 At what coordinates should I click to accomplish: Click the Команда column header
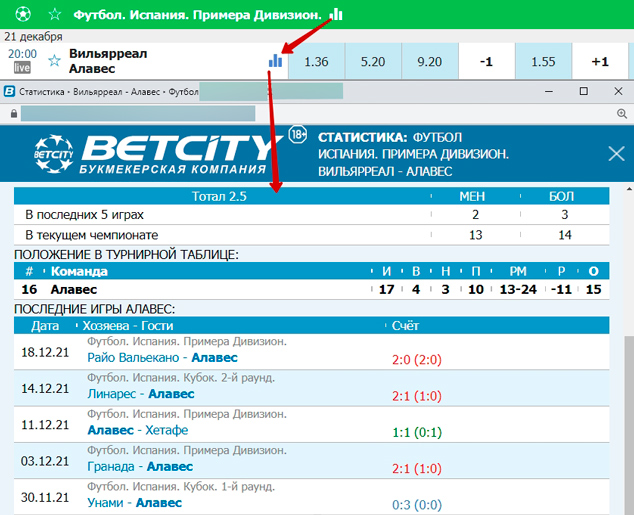pyautogui.click(x=79, y=271)
